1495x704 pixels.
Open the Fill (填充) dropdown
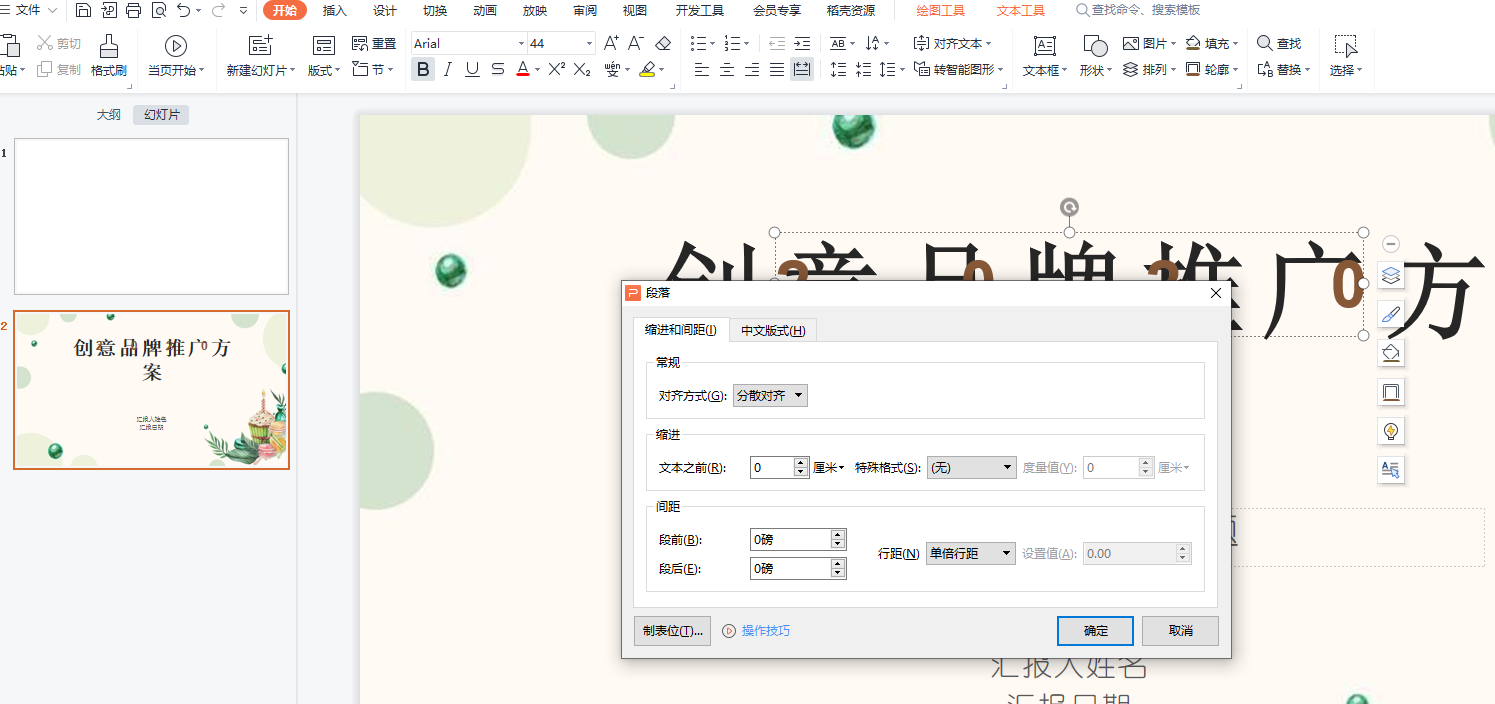click(x=1212, y=43)
